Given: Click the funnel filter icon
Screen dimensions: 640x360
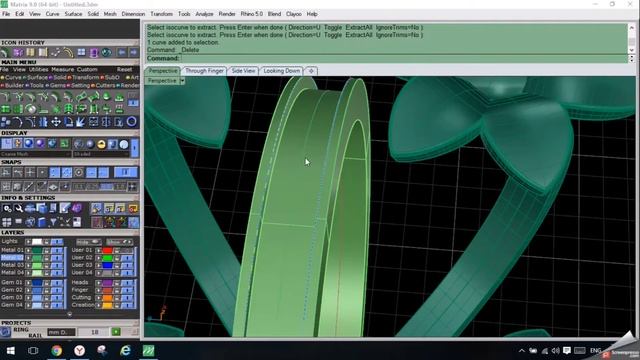Looking at the screenshot, I should (53, 222).
